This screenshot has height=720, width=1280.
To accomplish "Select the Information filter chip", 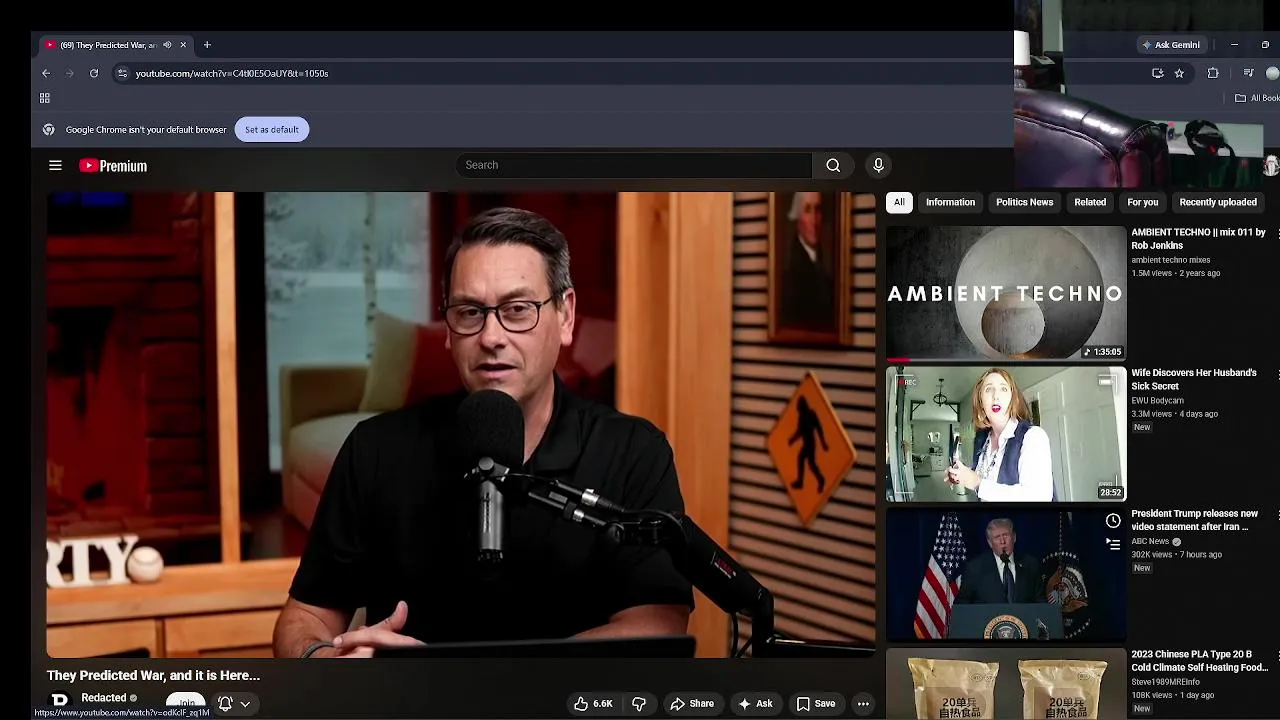I will click(x=950, y=202).
